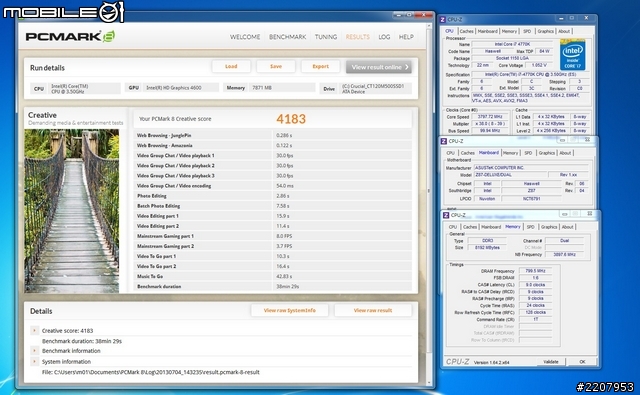
Task: Click View raw result button
Action: (x=373, y=311)
